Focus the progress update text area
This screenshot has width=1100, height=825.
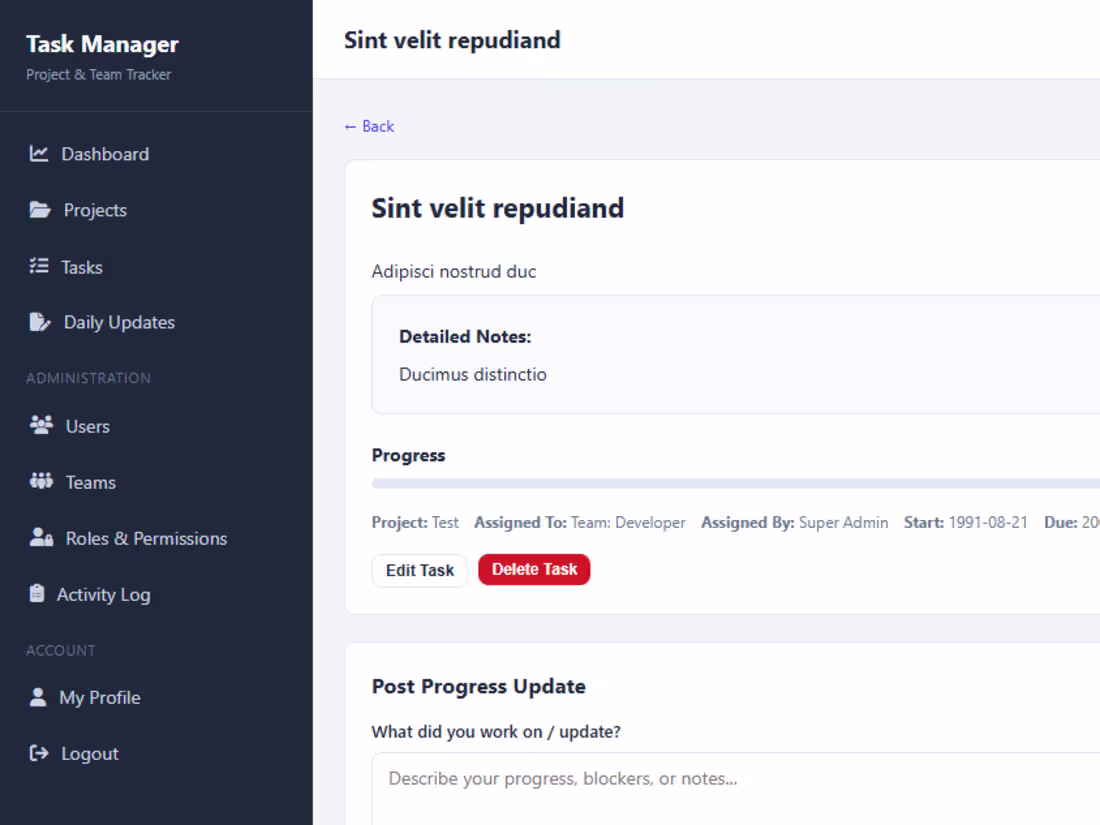(x=736, y=789)
